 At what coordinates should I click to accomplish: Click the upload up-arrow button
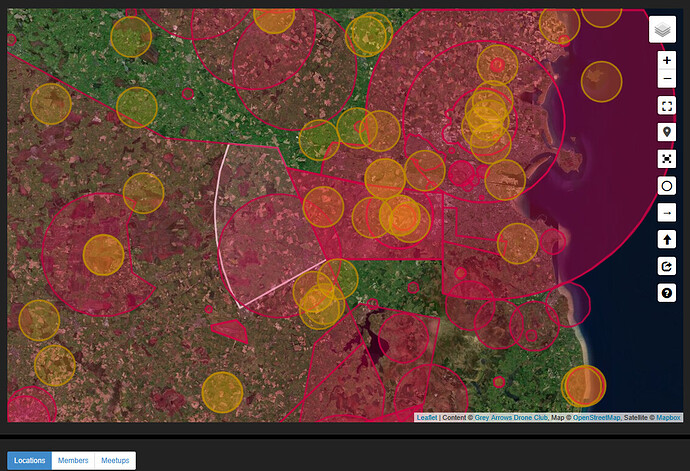[667, 240]
